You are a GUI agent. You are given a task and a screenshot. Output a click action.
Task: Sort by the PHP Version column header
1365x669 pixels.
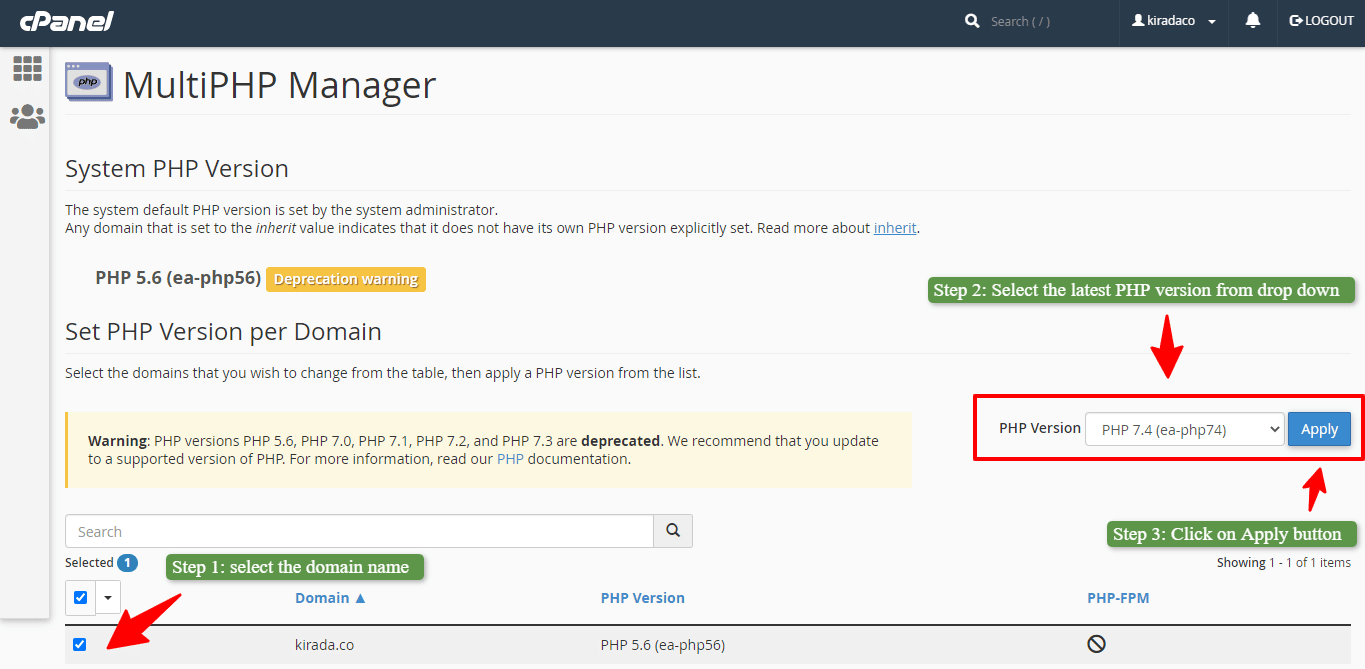click(x=642, y=598)
